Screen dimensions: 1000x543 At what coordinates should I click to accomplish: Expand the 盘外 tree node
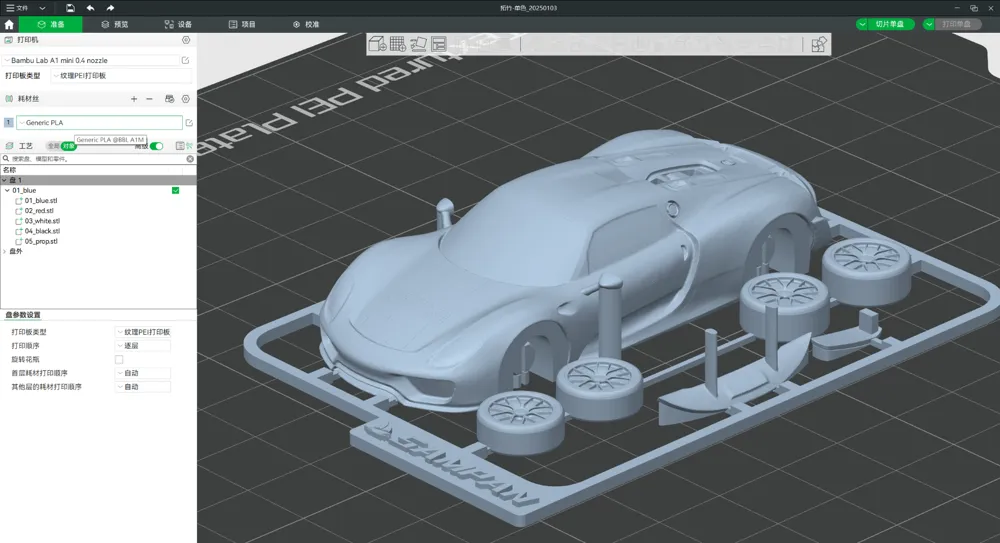pos(4,251)
